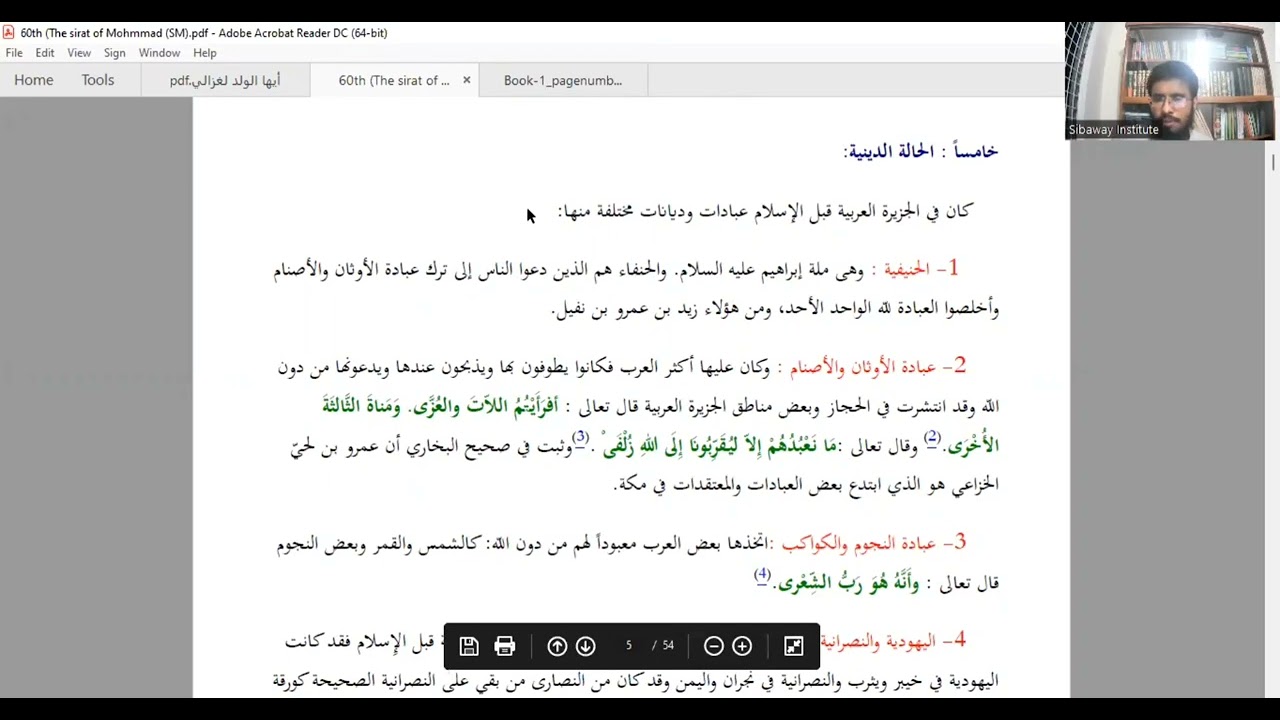Screen dimensions: 1280x720
Task: Open the Sign menu
Action: point(115,53)
